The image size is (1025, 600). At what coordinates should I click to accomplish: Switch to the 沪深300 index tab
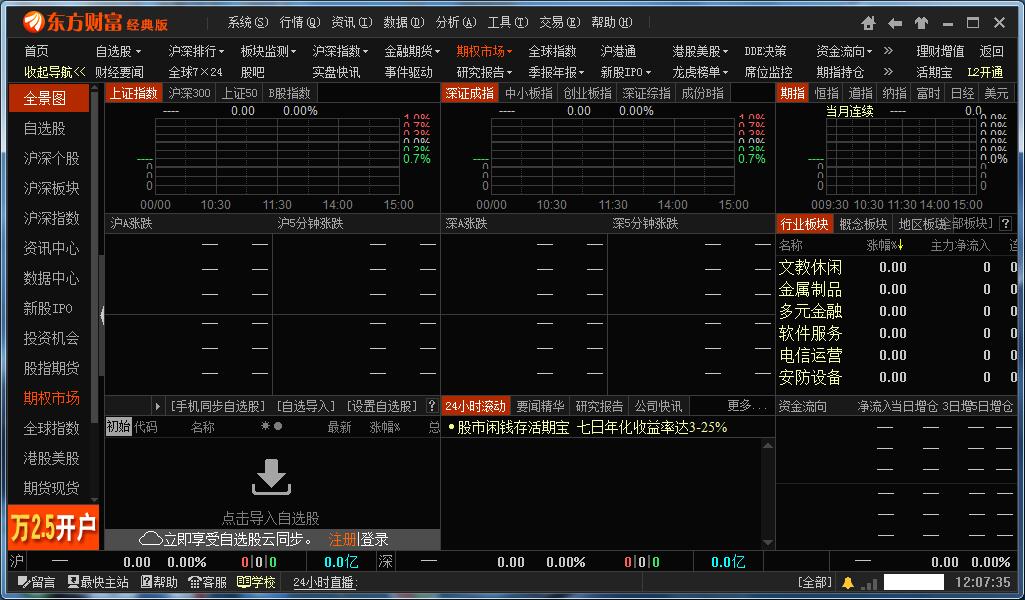pos(190,93)
